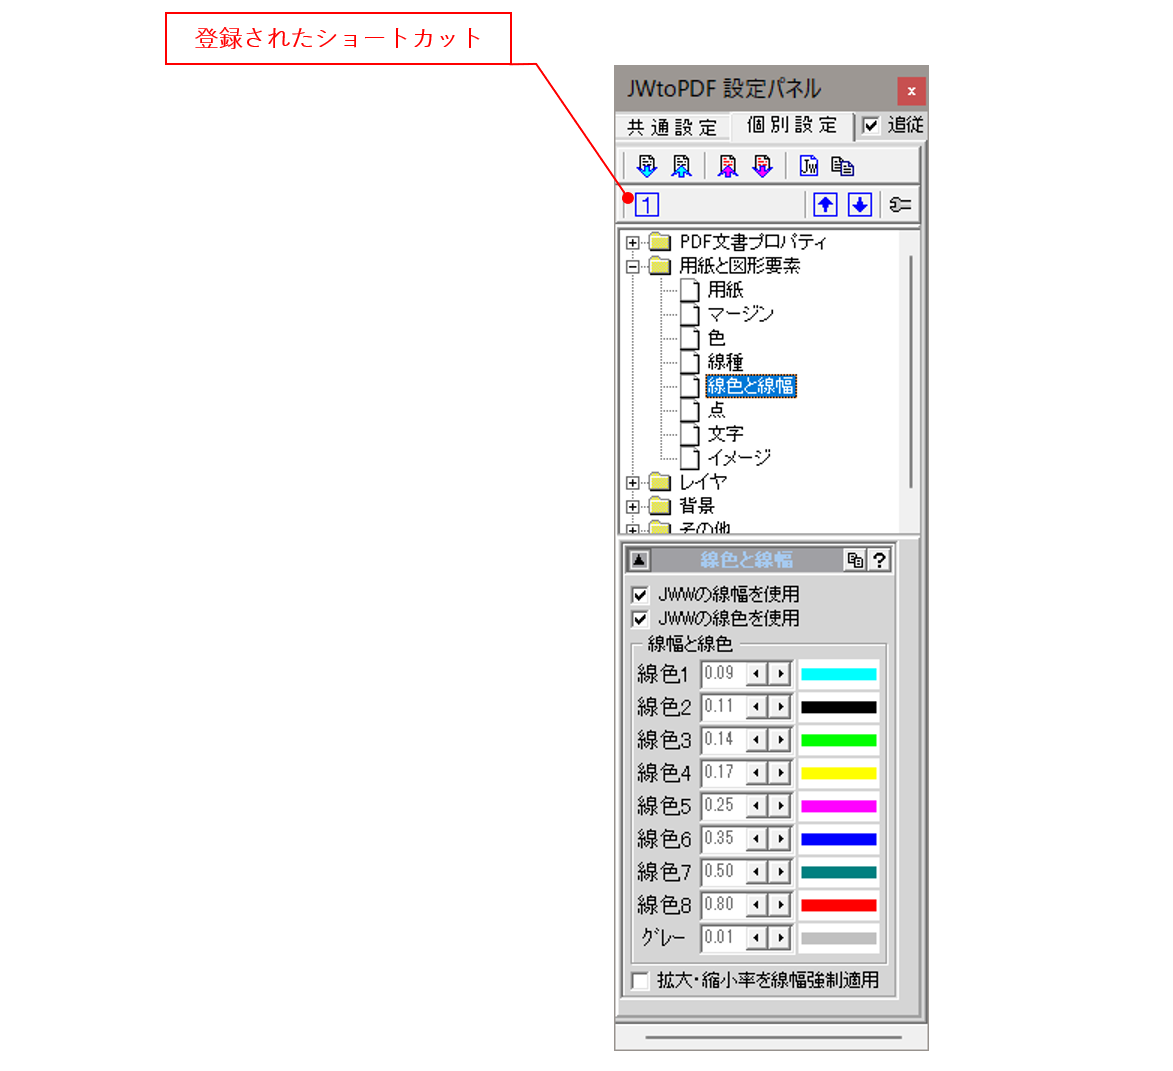Click the blue up arrow button
1173x1071 pixels.
tap(826, 203)
